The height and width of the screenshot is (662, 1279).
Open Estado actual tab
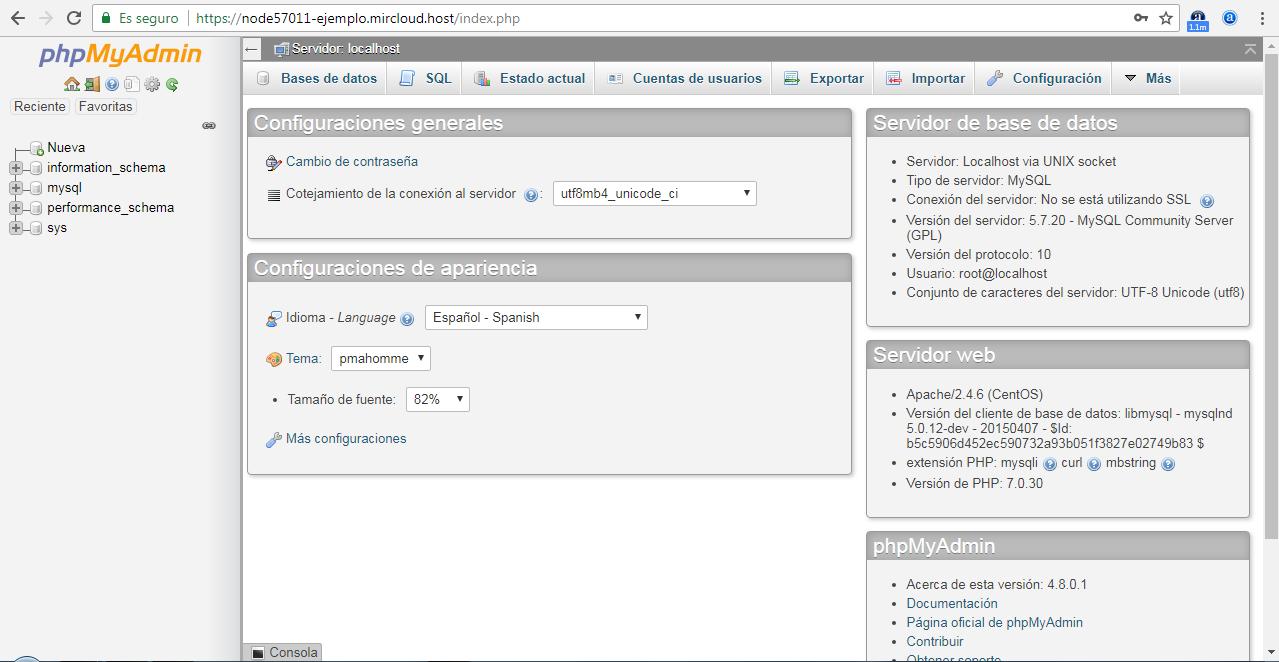pos(529,78)
